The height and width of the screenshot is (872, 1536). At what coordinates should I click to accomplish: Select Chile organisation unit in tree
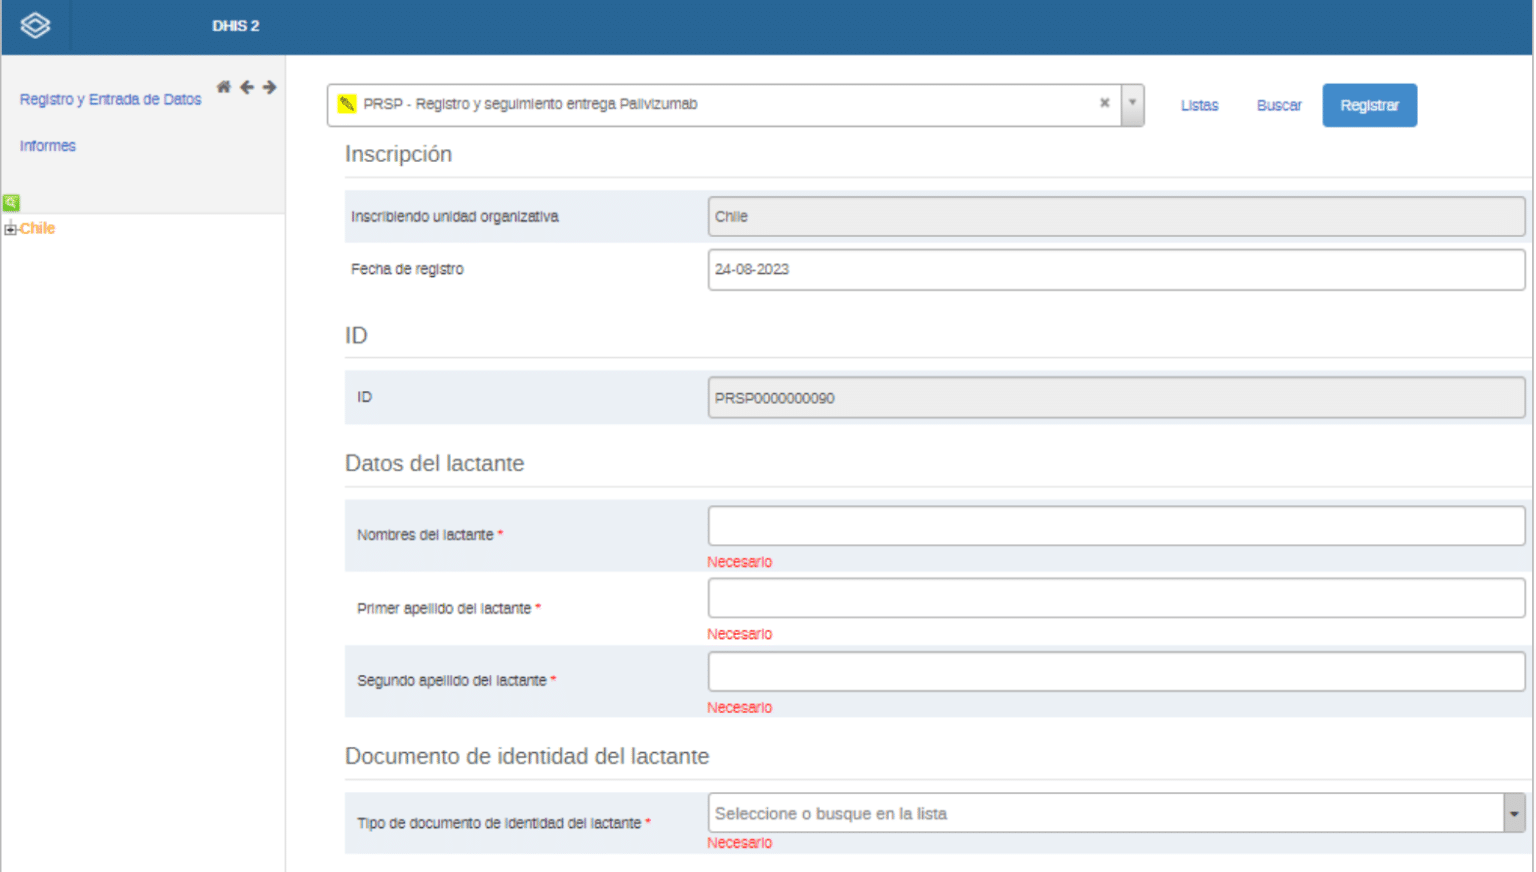[38, 229]
